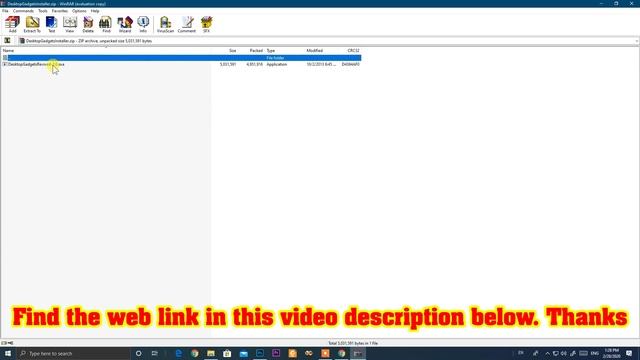
Task: Click the Delete toolbar icon
Action: [x=88, y=24]
